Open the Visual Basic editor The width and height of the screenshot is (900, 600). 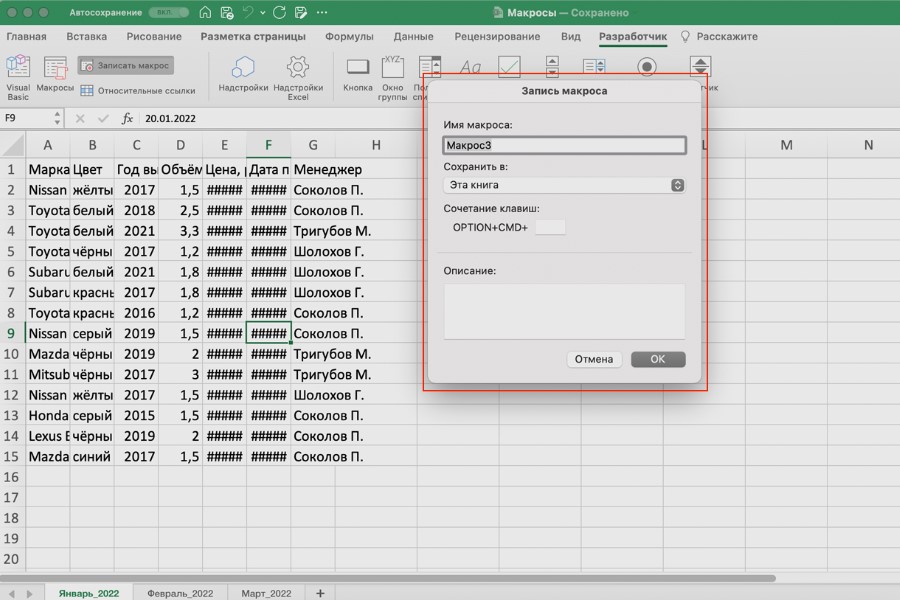coord(18,76)
